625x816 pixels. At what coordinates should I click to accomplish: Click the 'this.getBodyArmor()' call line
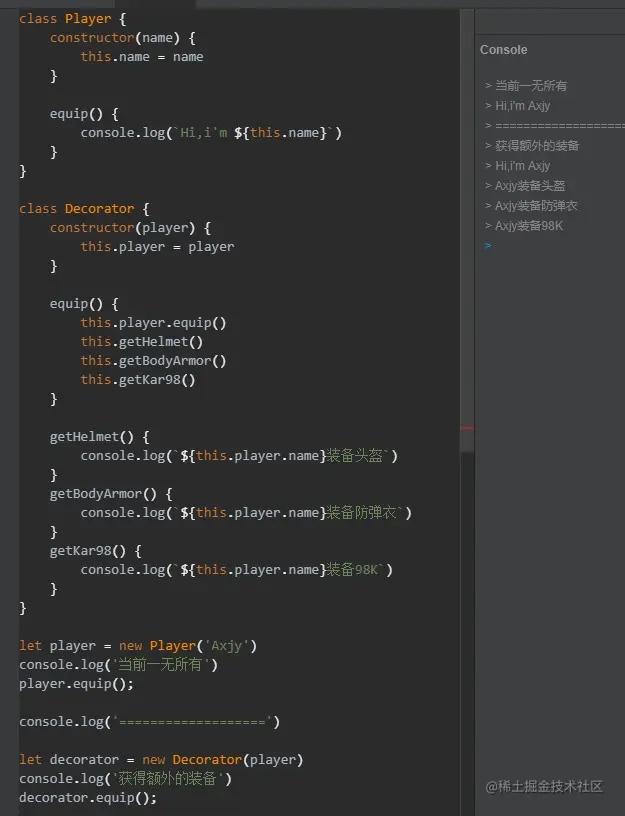pyautogui.click(x=154, y=361)
